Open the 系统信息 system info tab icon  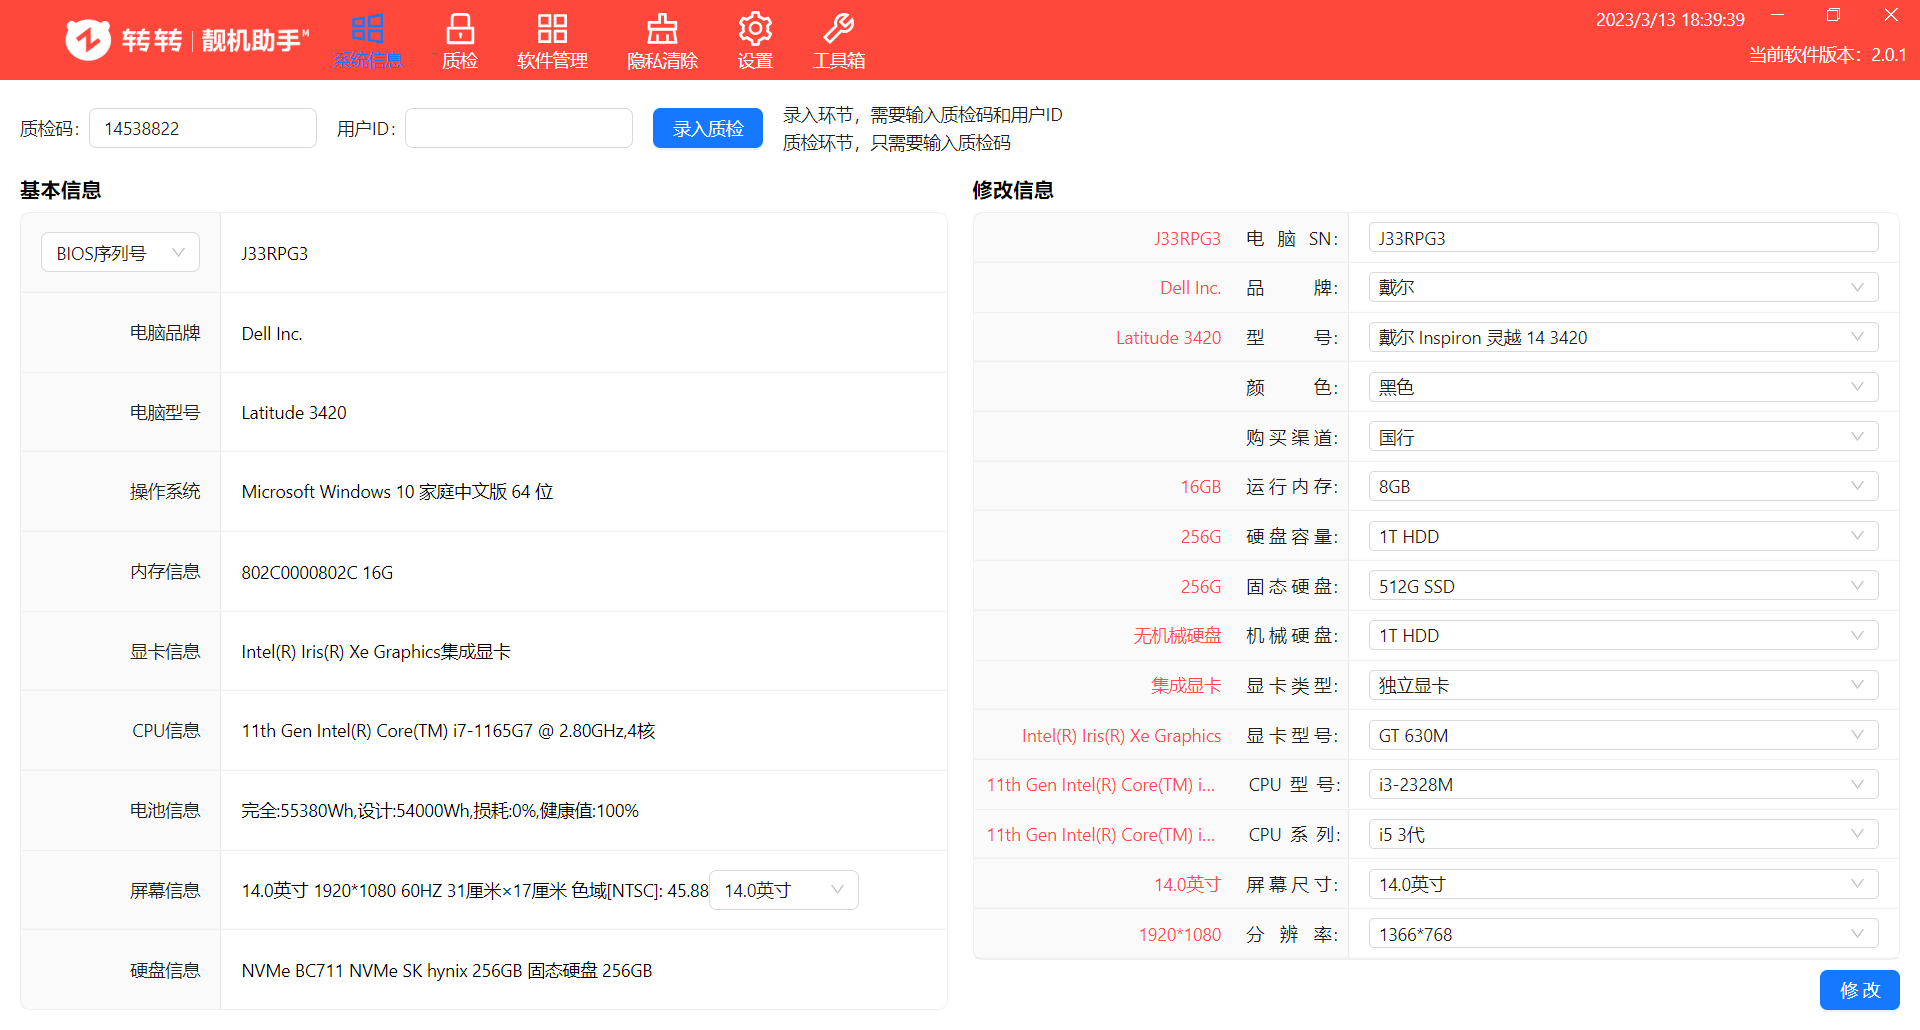click(368, 28)
